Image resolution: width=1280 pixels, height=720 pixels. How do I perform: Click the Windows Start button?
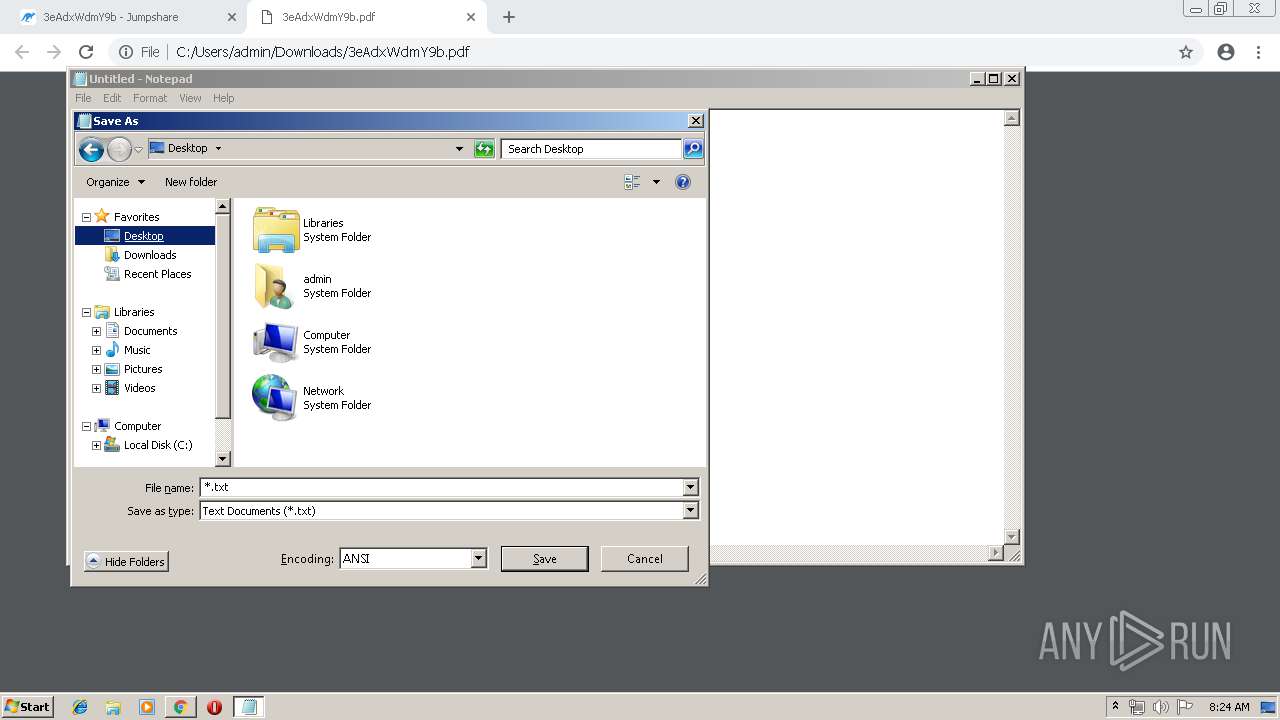pos(28,707)
